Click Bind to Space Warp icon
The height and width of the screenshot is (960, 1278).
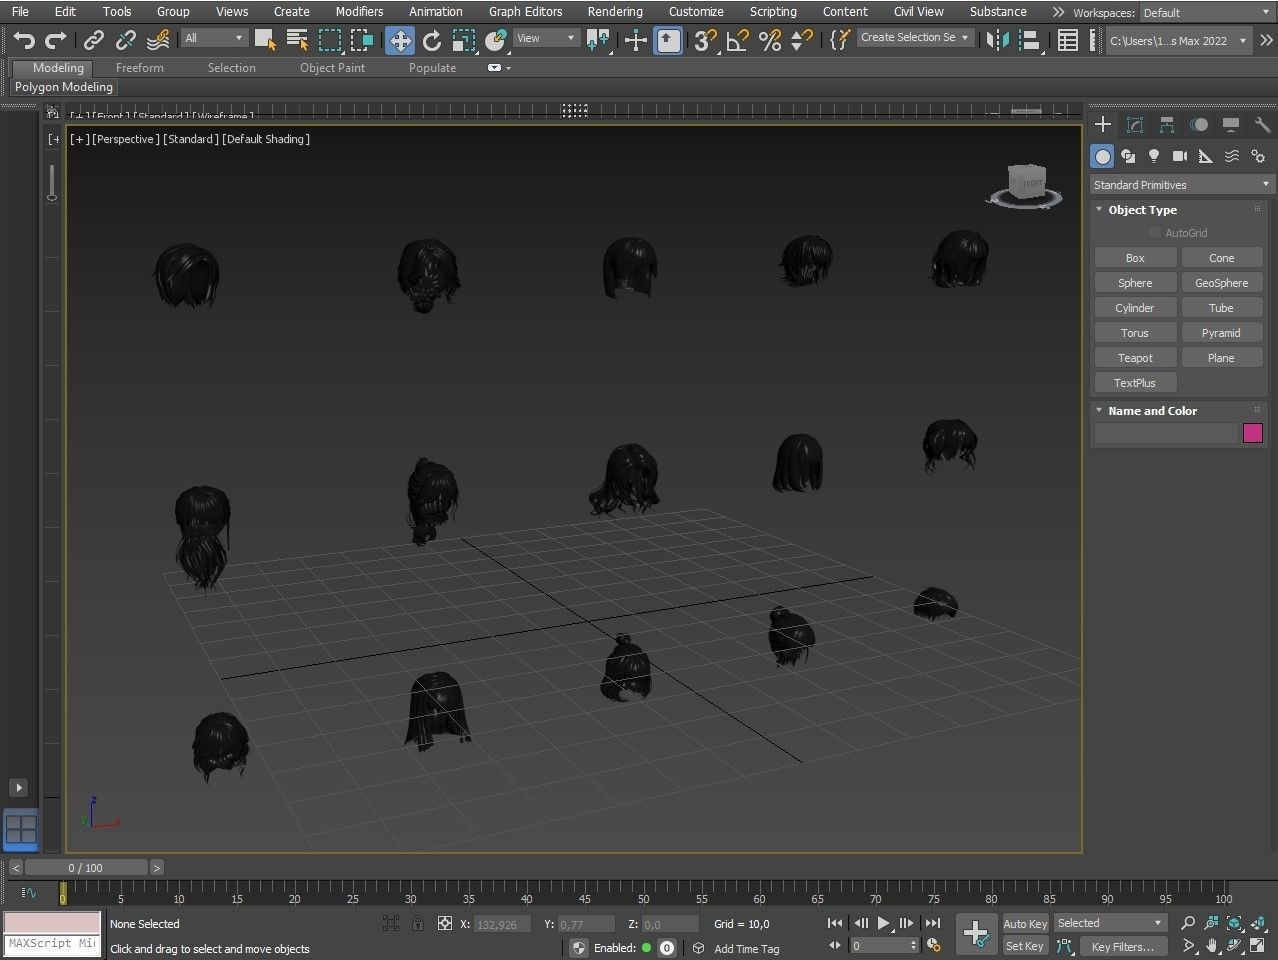point(158,40)
